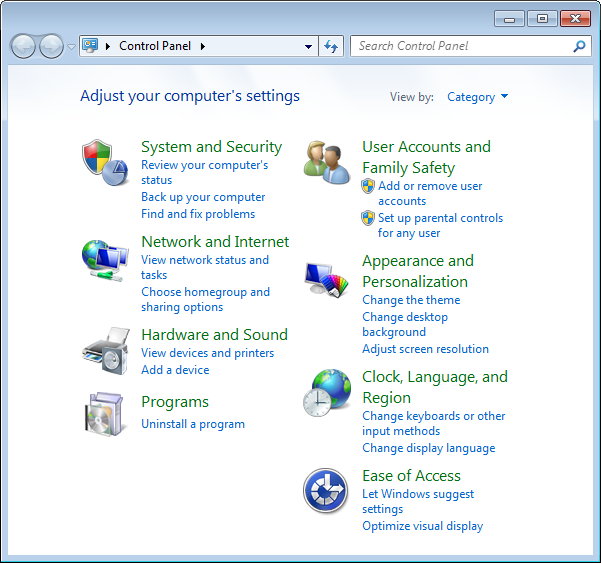Click the Network and Internet globe icon
Viewport: 601px width, 563px height.
coord(105,261)
